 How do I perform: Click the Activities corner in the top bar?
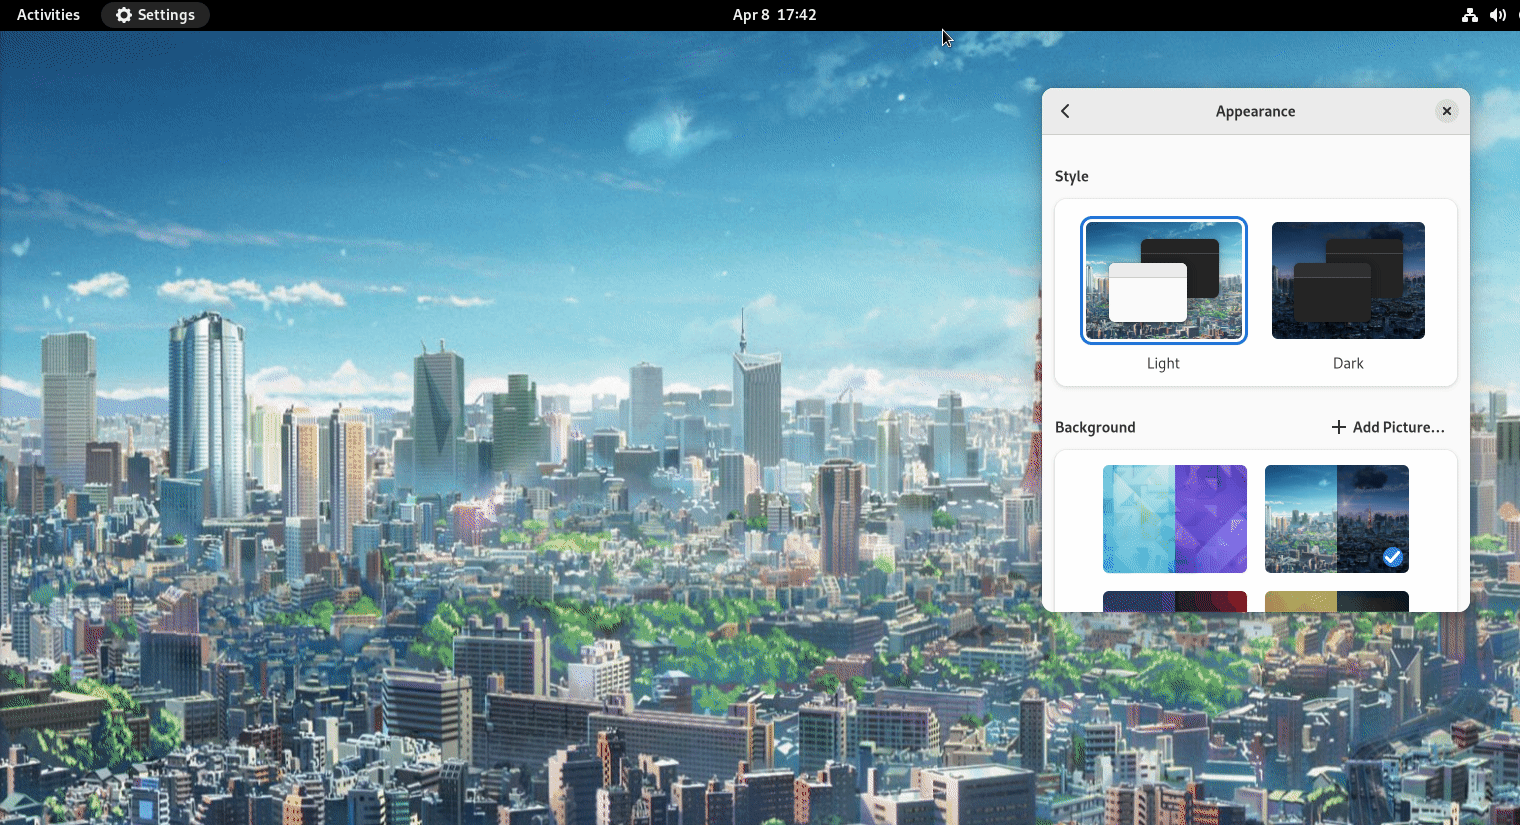(47, 14)
